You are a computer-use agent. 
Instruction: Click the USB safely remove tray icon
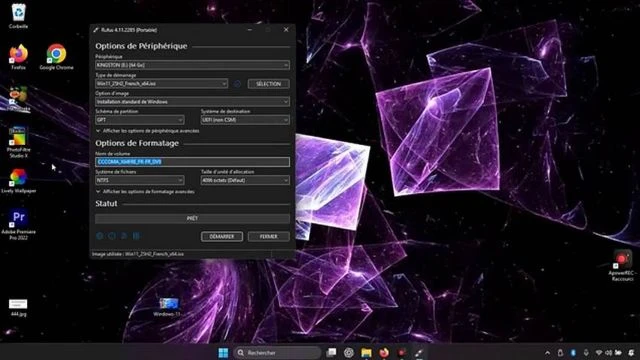560,353
